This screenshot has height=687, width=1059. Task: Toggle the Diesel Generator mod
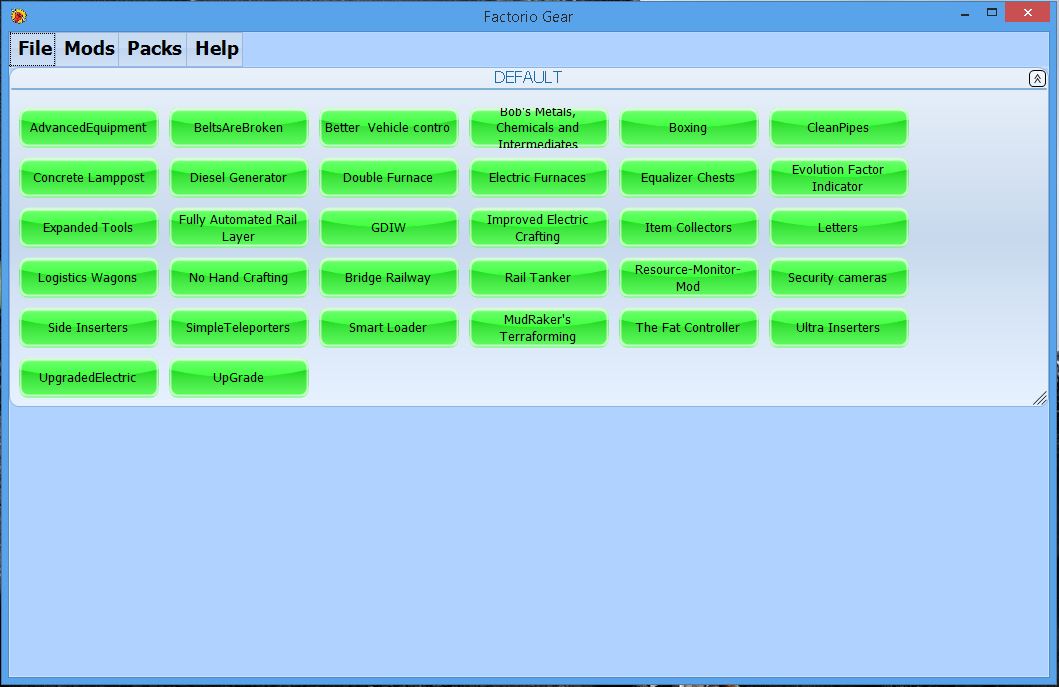click(x=238, y=178)
